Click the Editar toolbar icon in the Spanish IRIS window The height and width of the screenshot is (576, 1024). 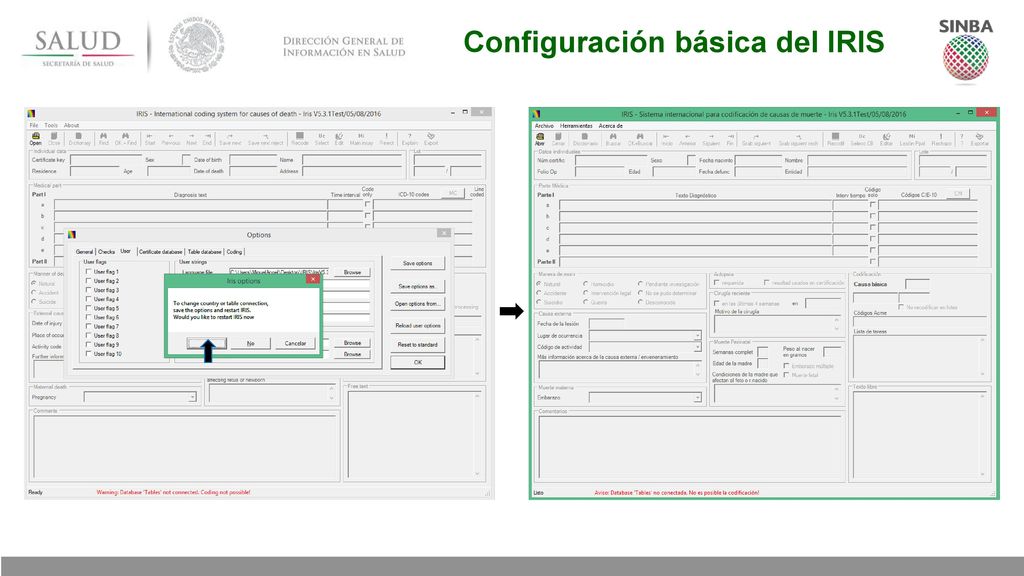[886, 139]
